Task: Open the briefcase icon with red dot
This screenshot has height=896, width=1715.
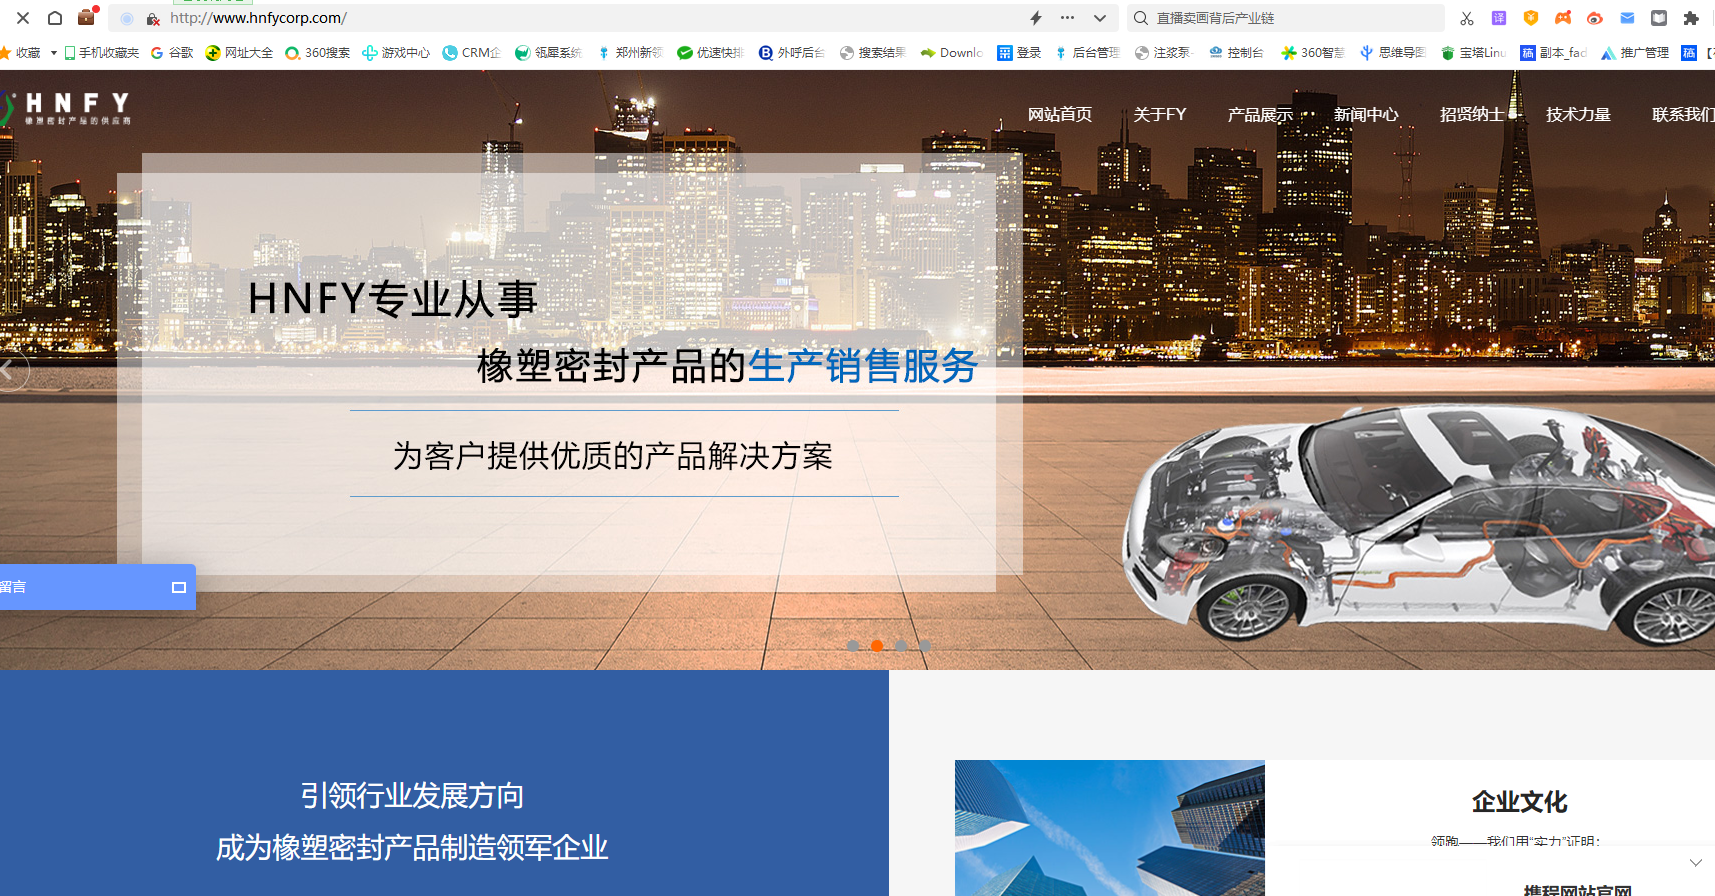Action: (x=87, y=17)
